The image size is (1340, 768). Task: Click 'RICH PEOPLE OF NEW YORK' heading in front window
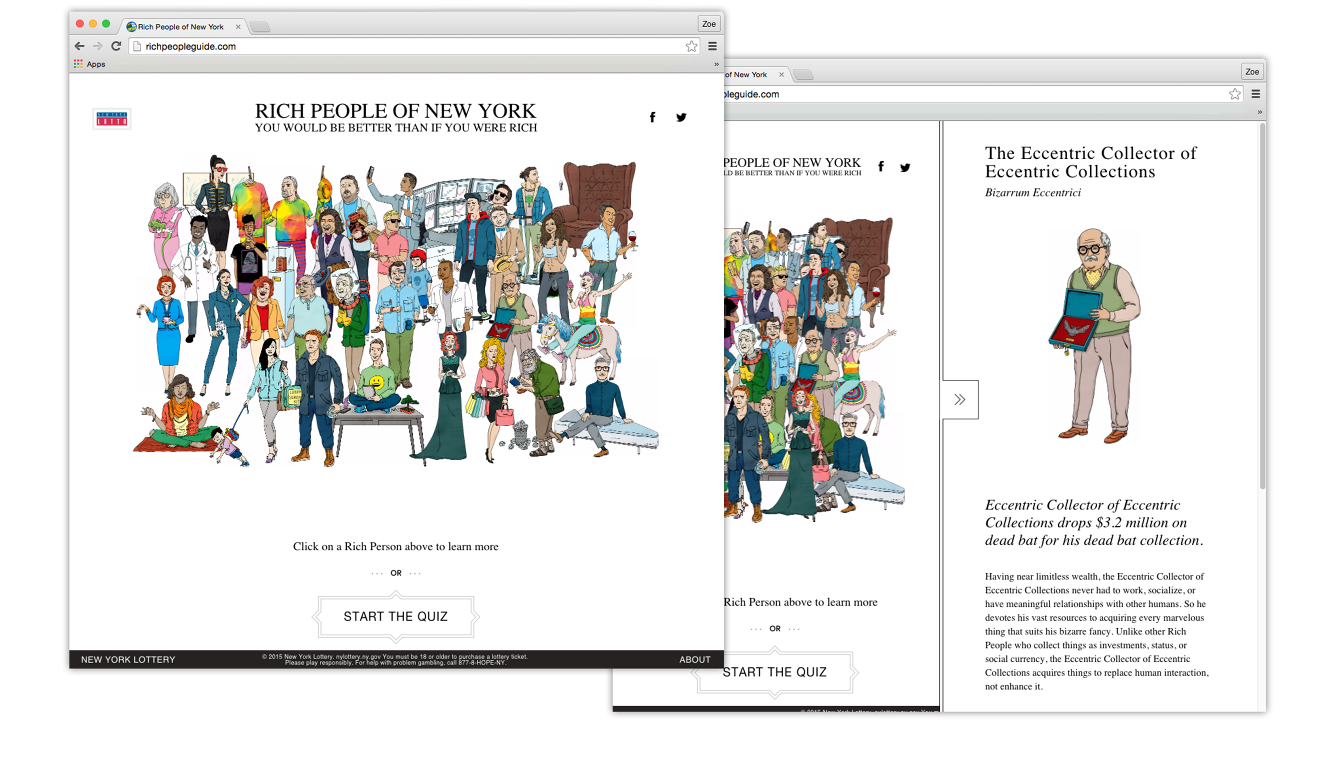click(396, 111)
